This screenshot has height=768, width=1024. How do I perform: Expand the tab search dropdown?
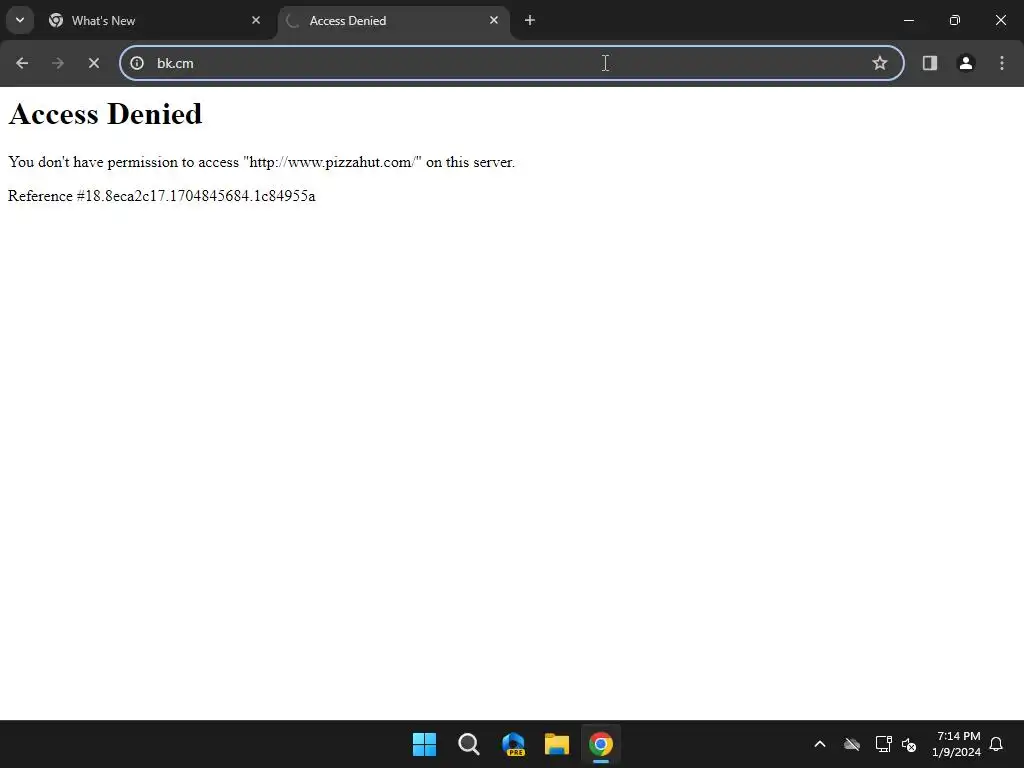(20, 20)
